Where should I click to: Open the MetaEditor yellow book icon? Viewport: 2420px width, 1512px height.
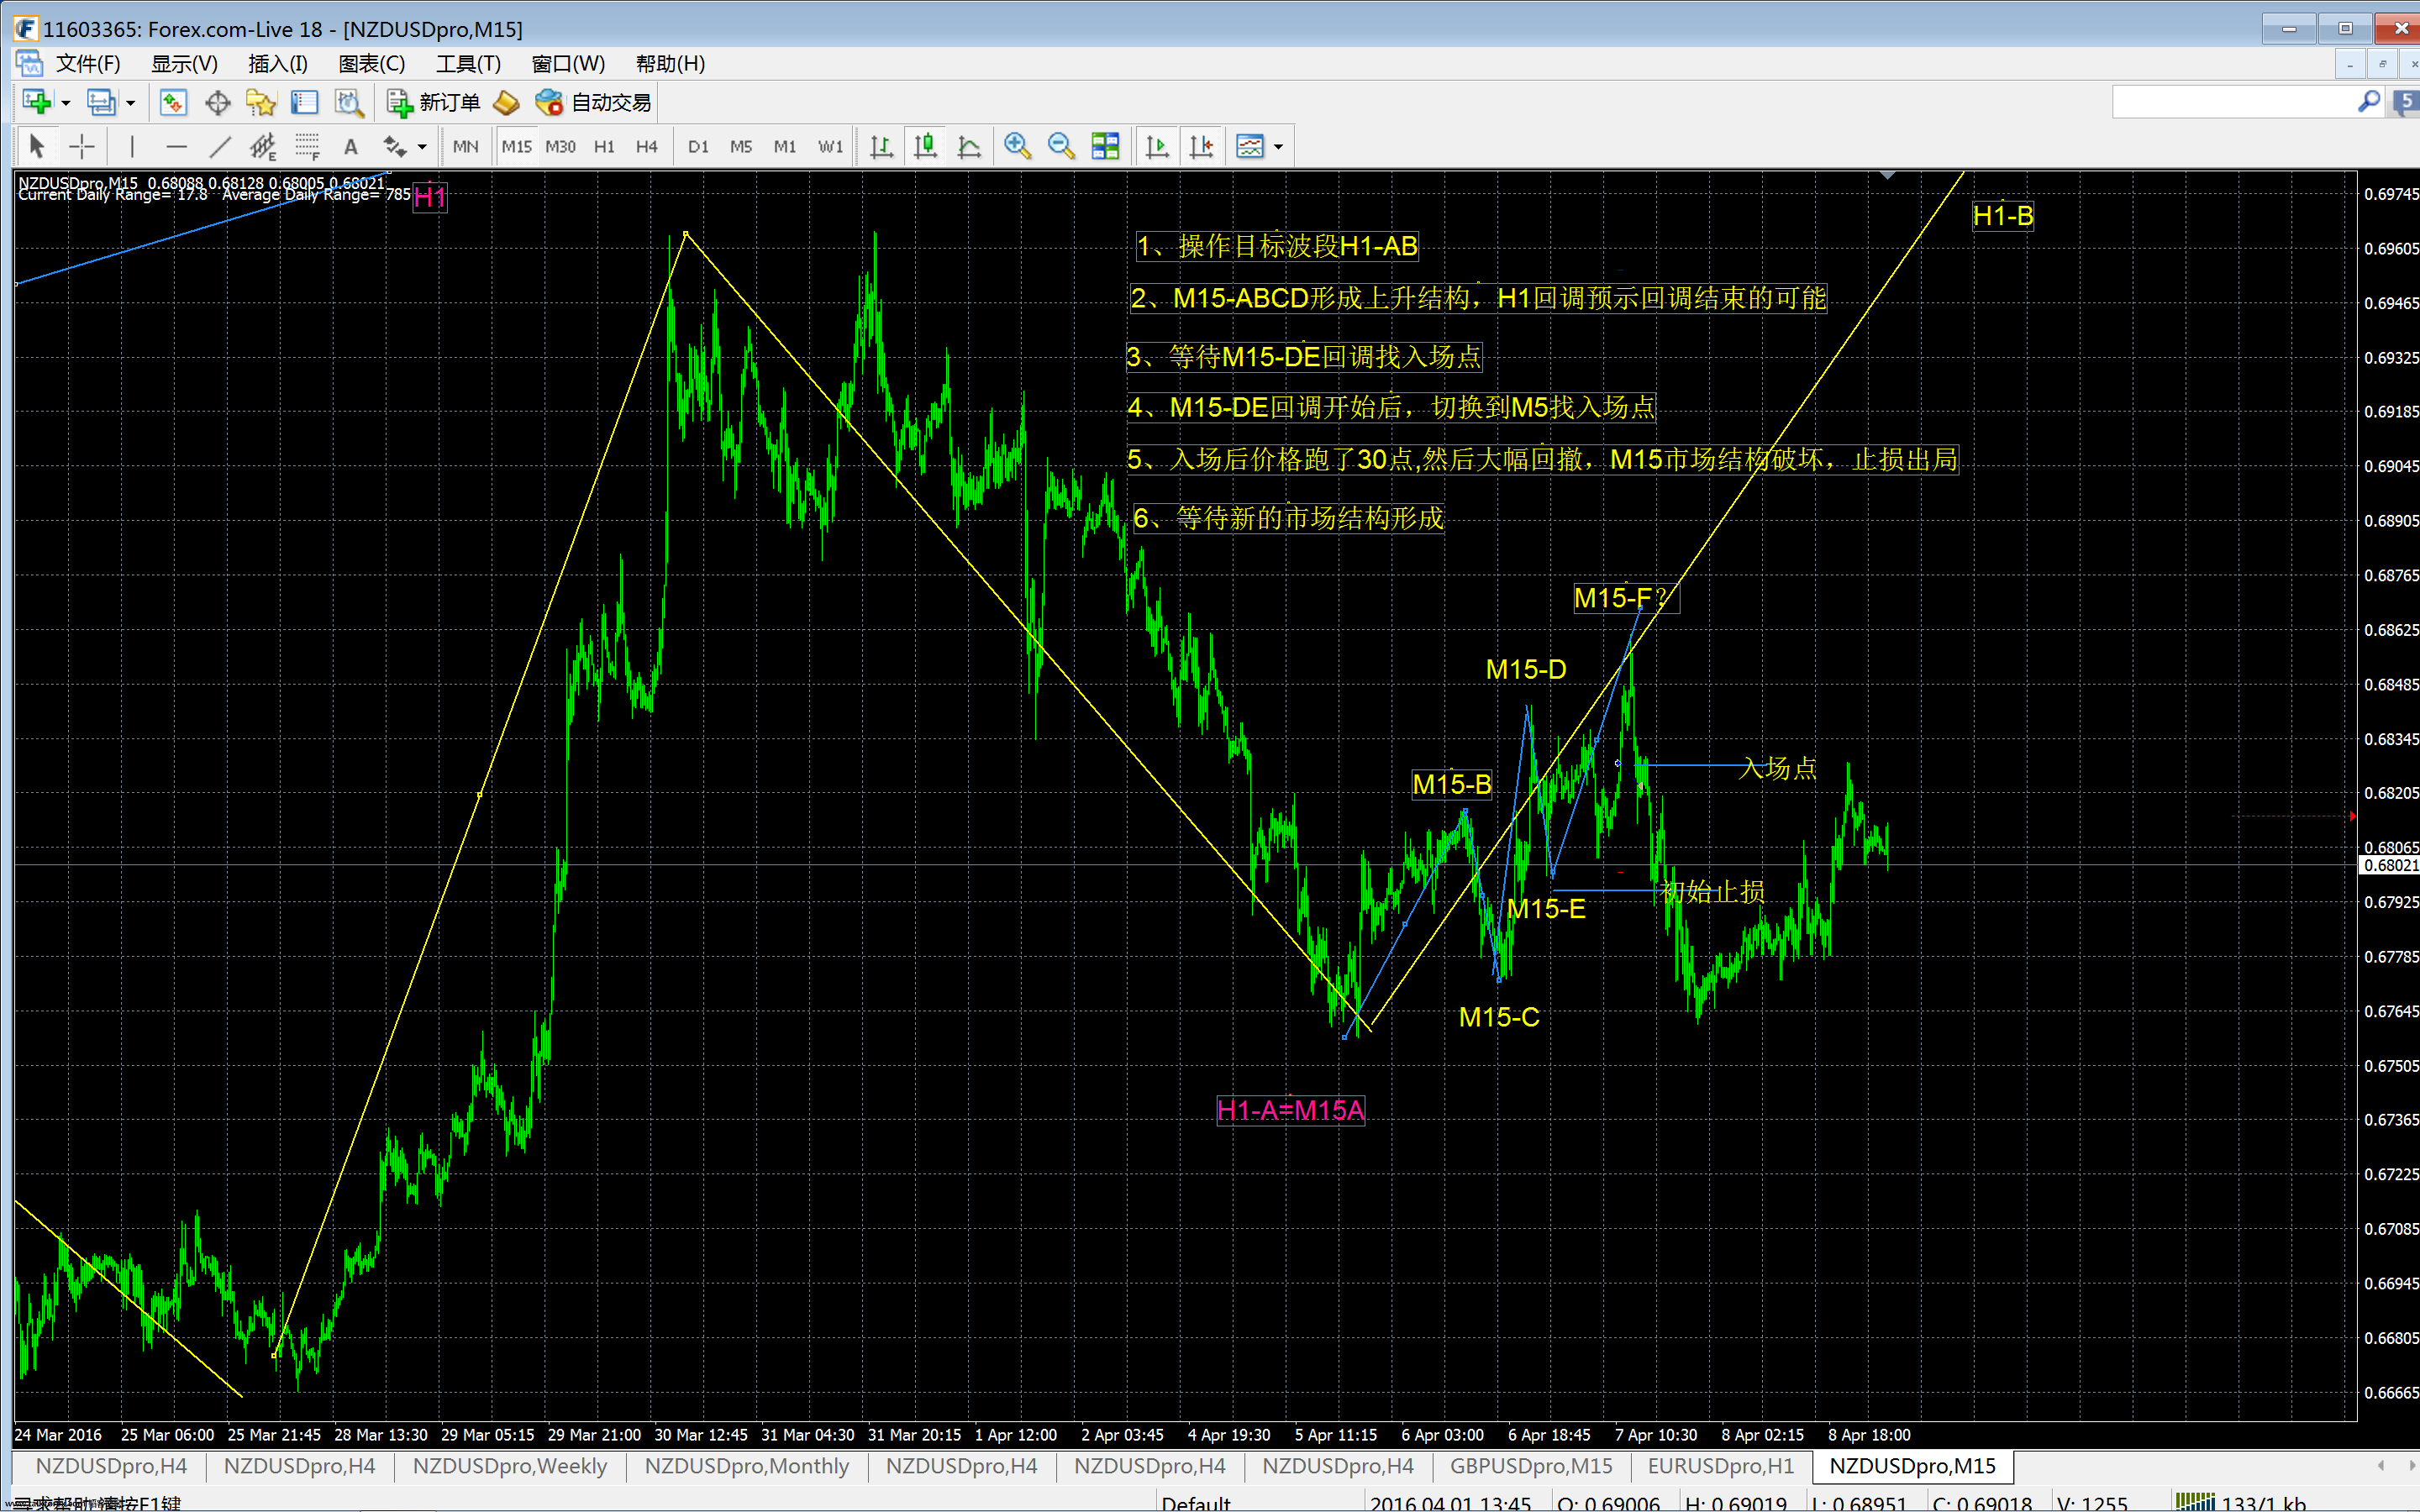(x=507, y=102)
